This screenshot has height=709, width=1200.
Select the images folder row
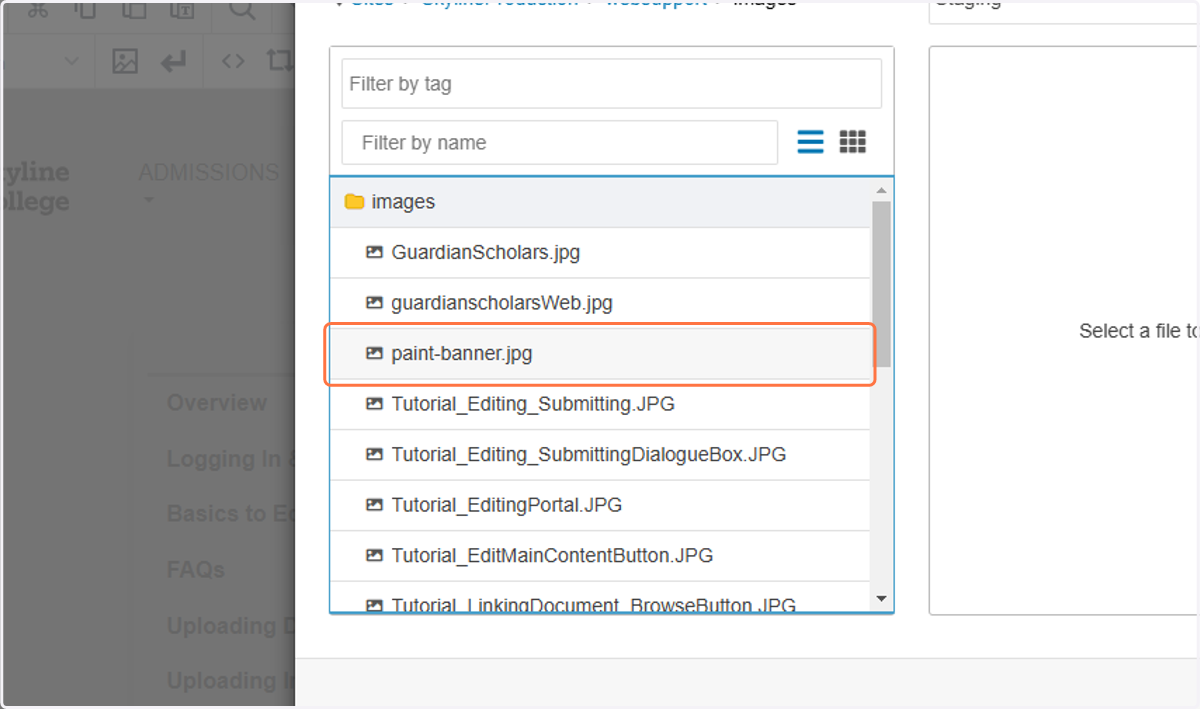pyautogui.click(x=600, y=202)
